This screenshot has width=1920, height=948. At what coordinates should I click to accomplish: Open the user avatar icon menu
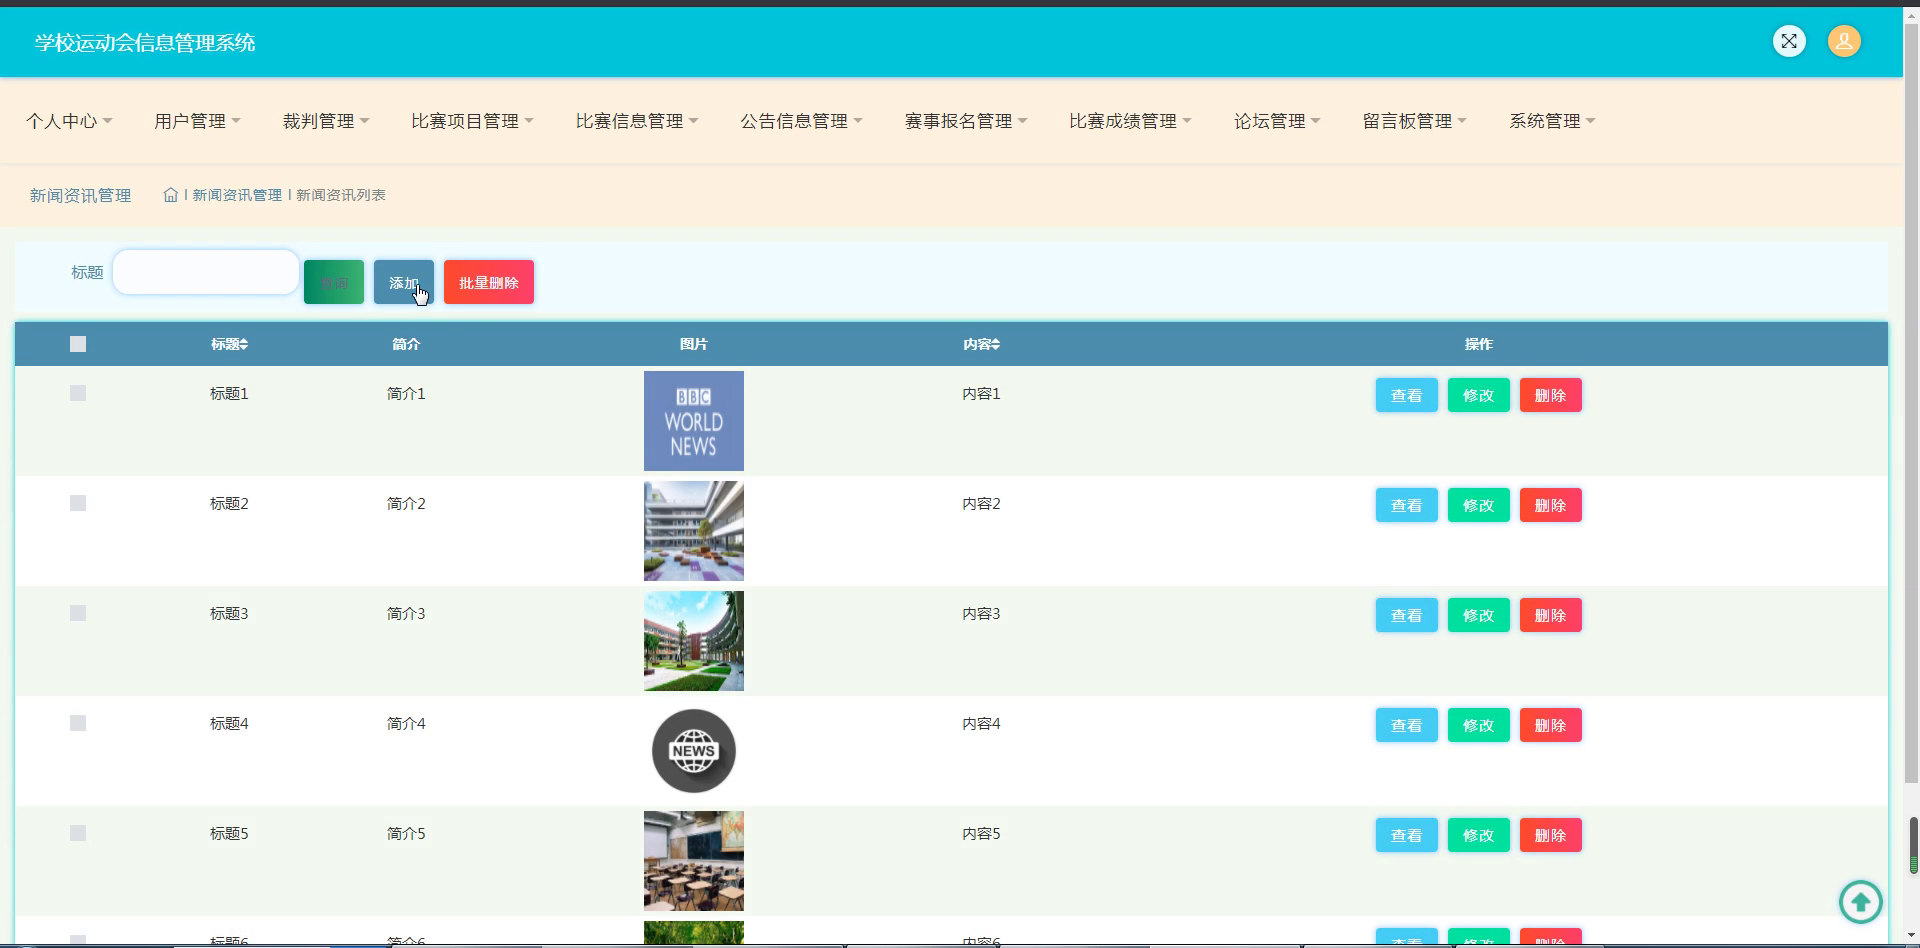(x=1844, y=41)
